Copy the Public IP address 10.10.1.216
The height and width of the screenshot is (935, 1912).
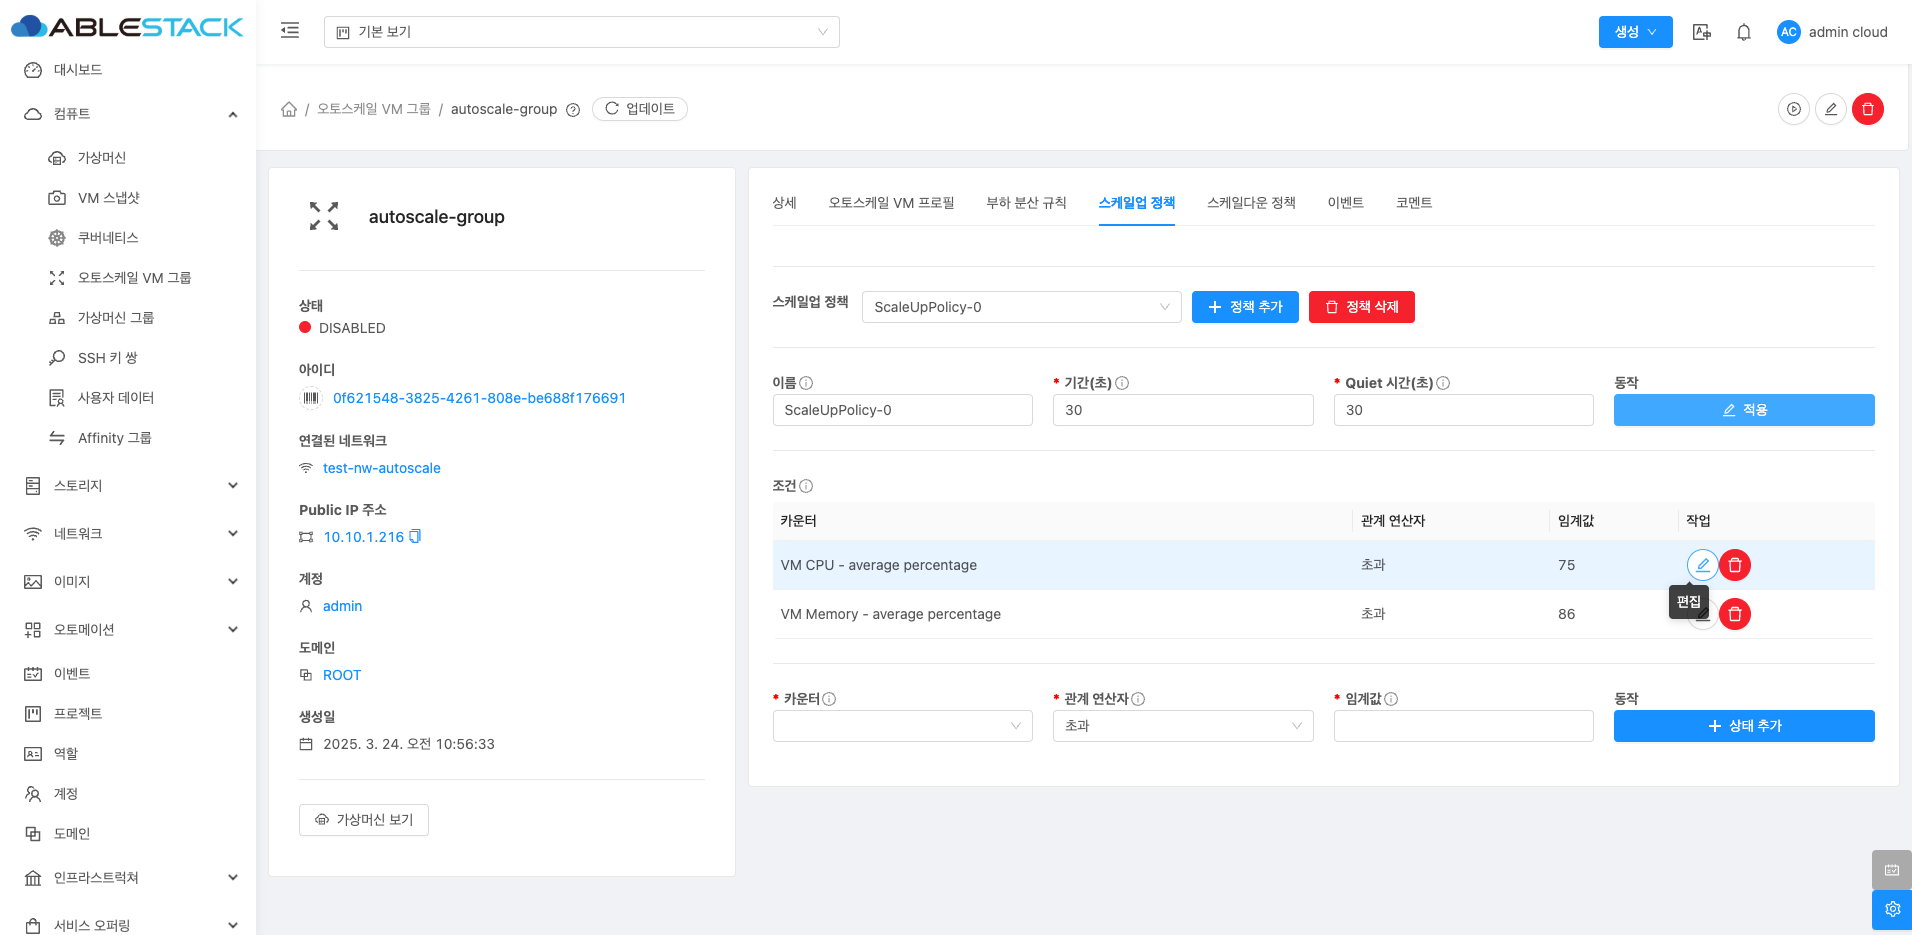pos(416,537)
